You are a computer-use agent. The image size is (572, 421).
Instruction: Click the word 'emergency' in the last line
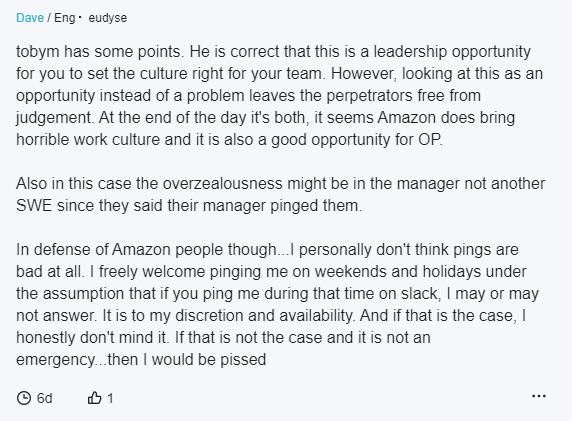click(x=55, y=360)
